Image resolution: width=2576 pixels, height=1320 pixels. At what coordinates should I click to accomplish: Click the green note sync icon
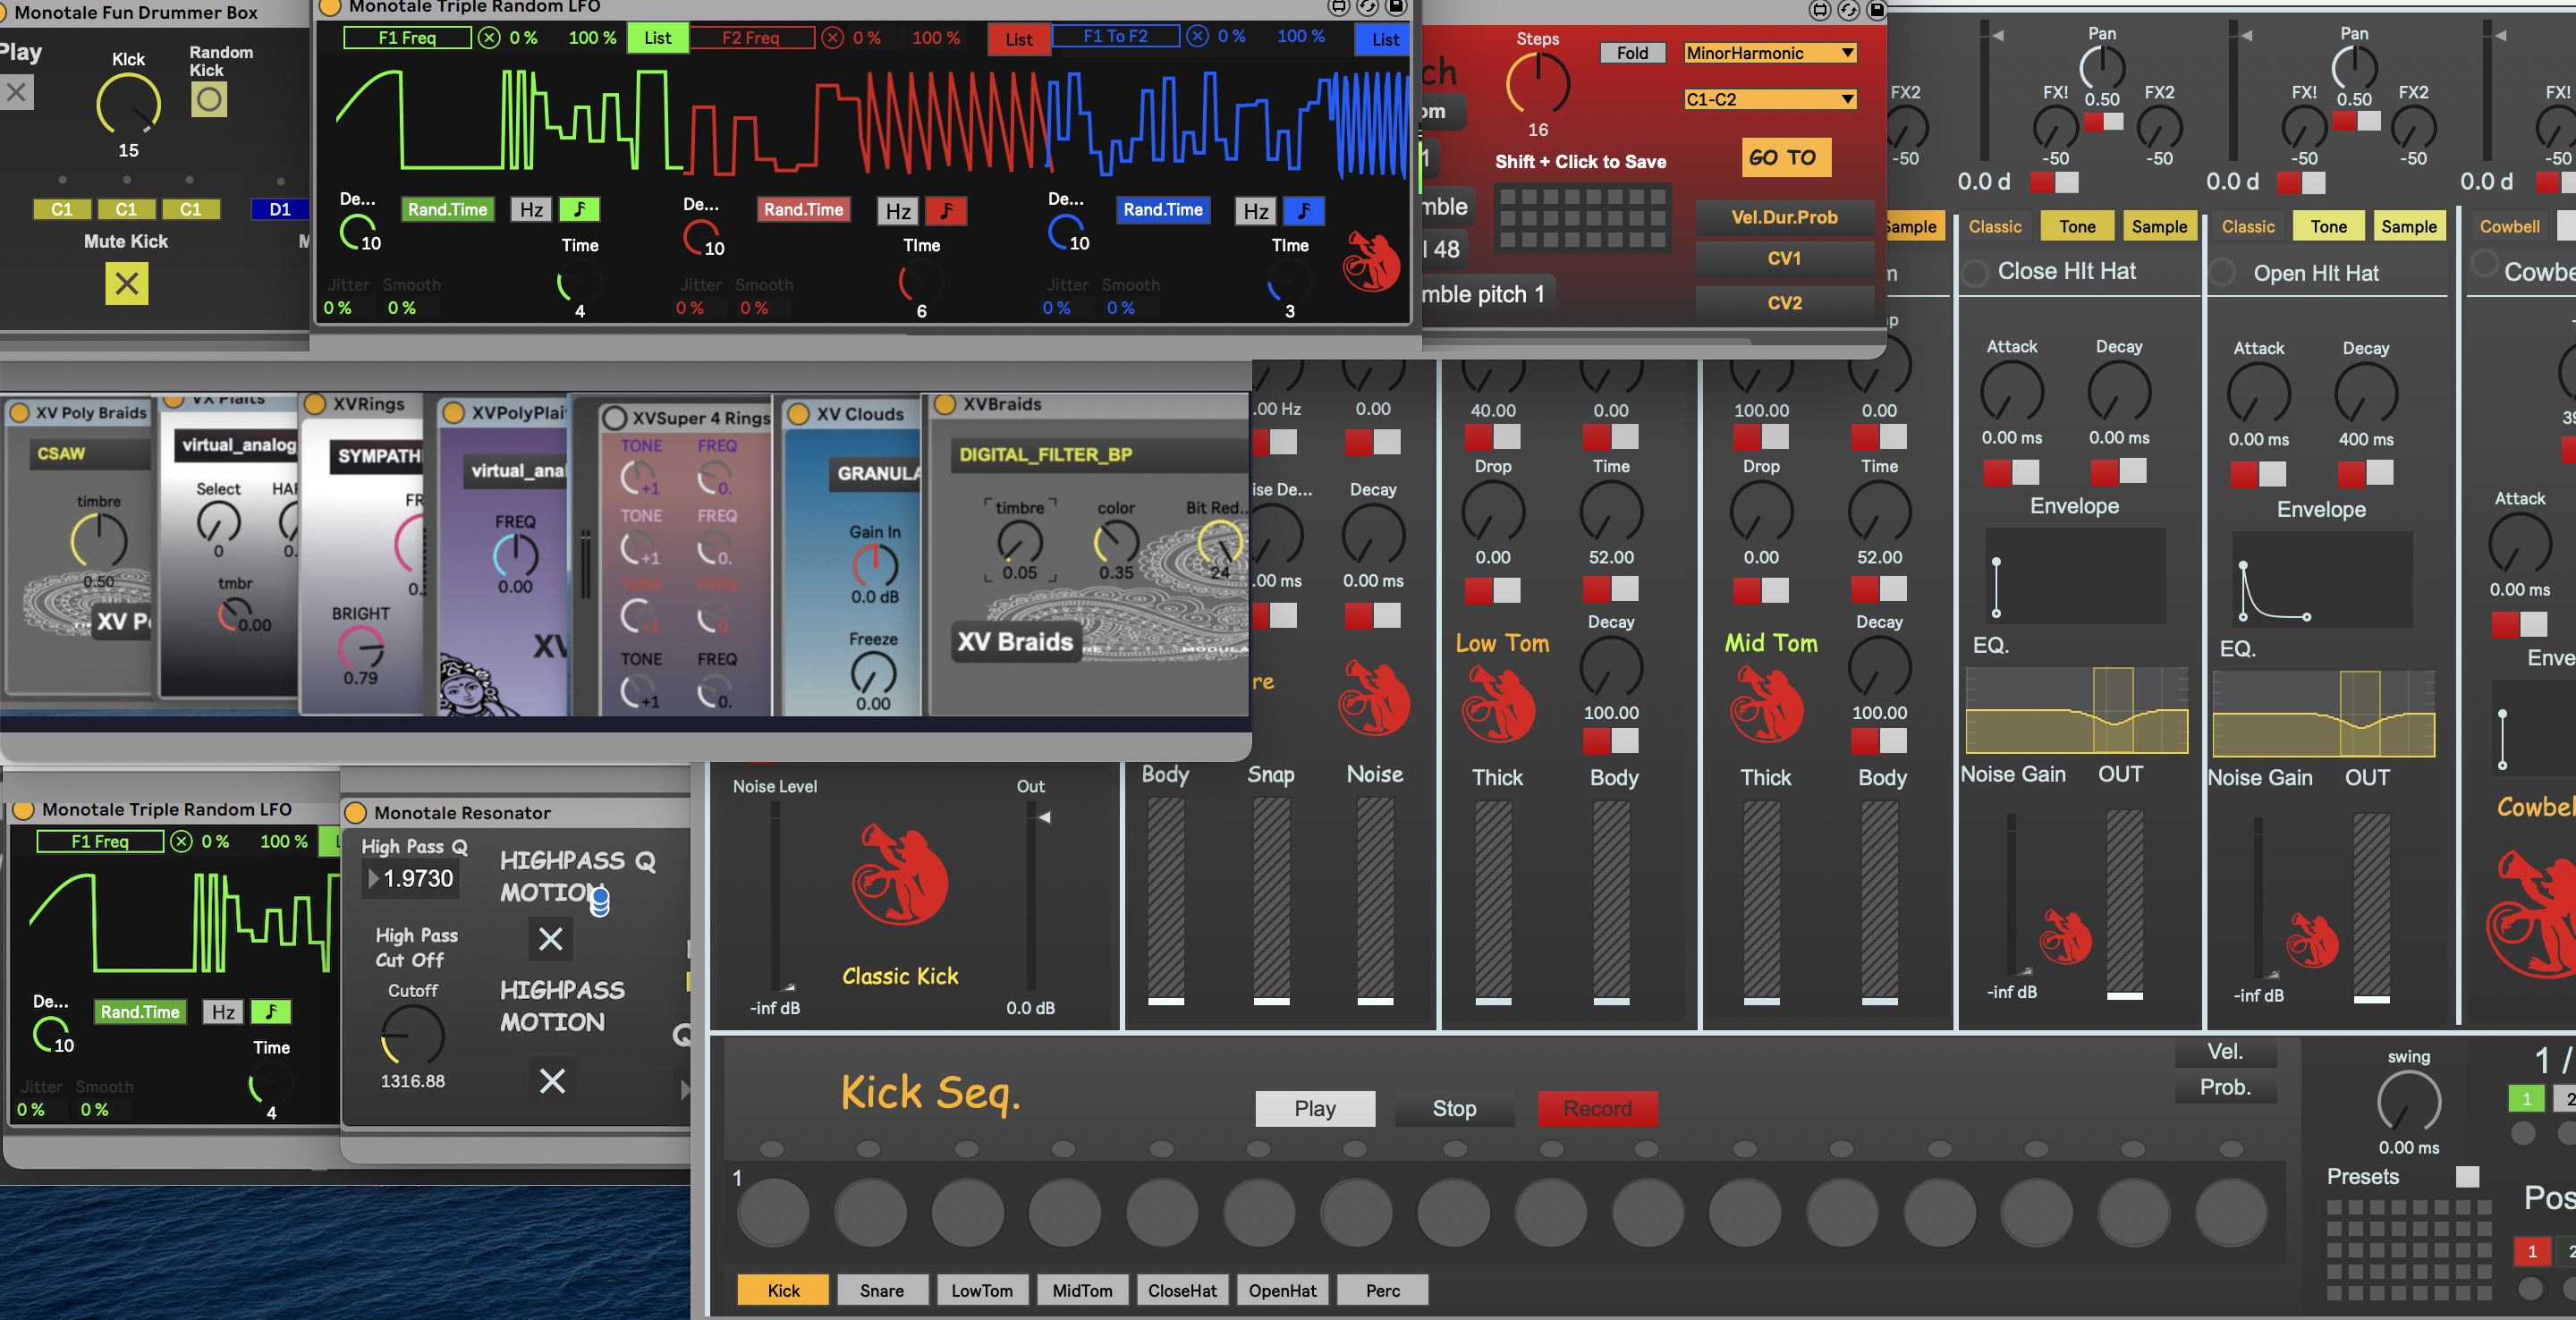click(579, 210)
